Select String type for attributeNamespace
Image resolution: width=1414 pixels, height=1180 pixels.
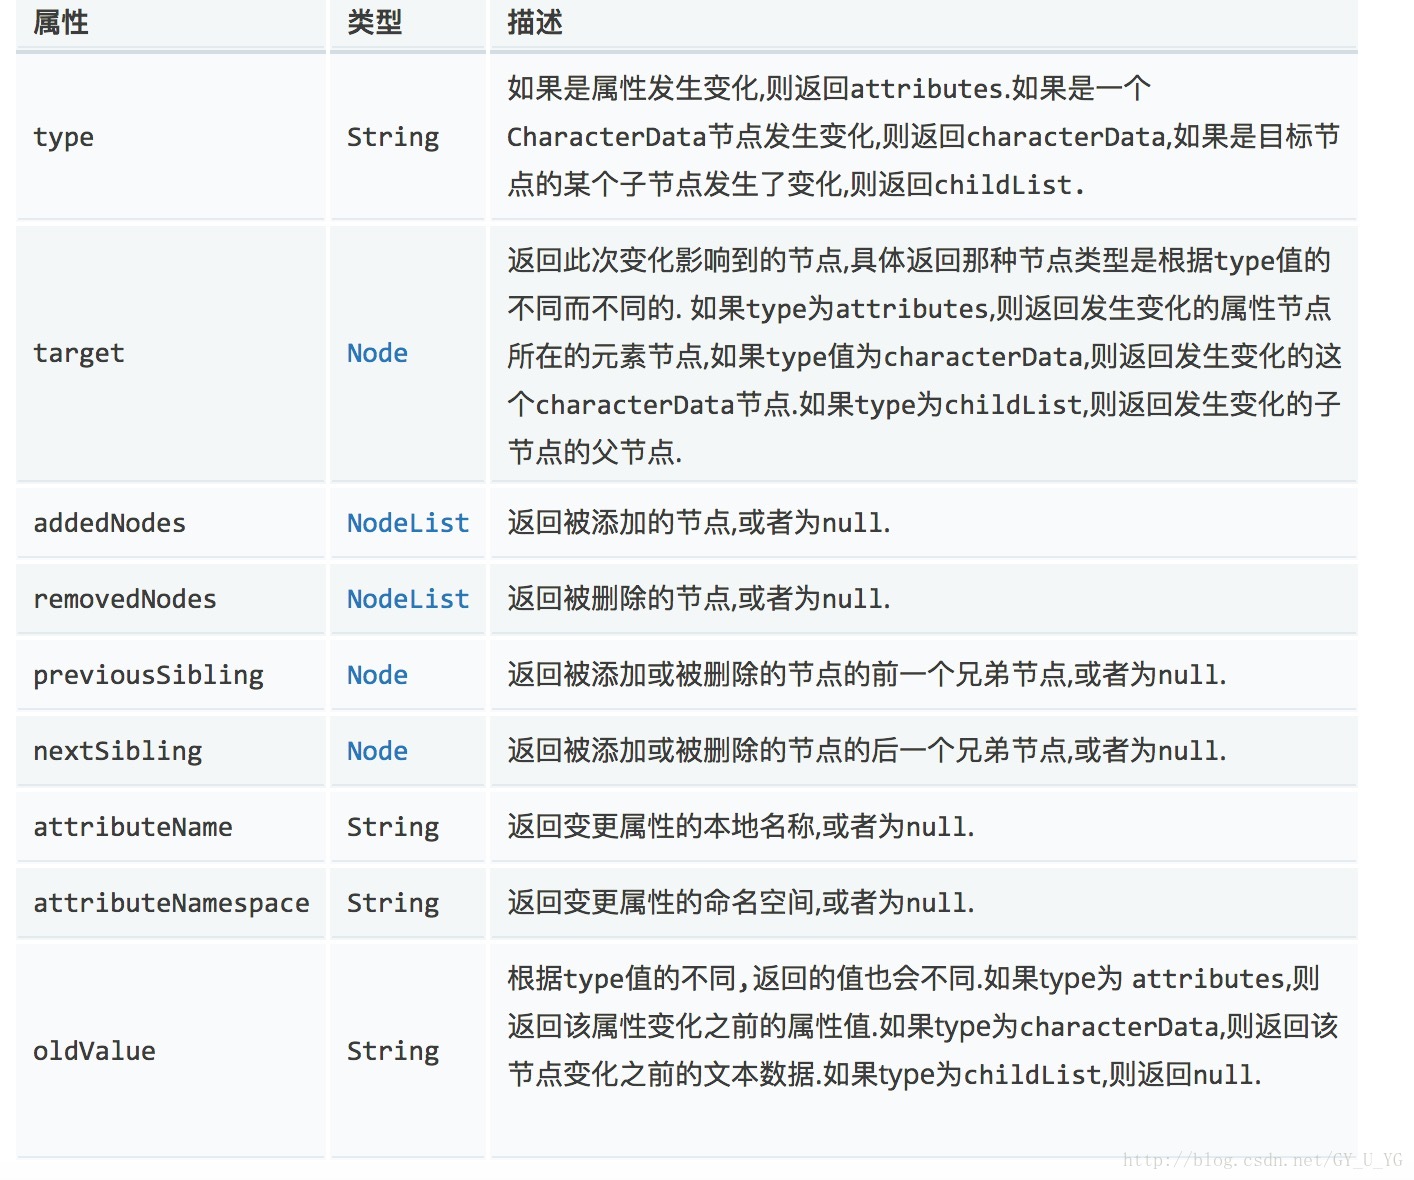393,903
